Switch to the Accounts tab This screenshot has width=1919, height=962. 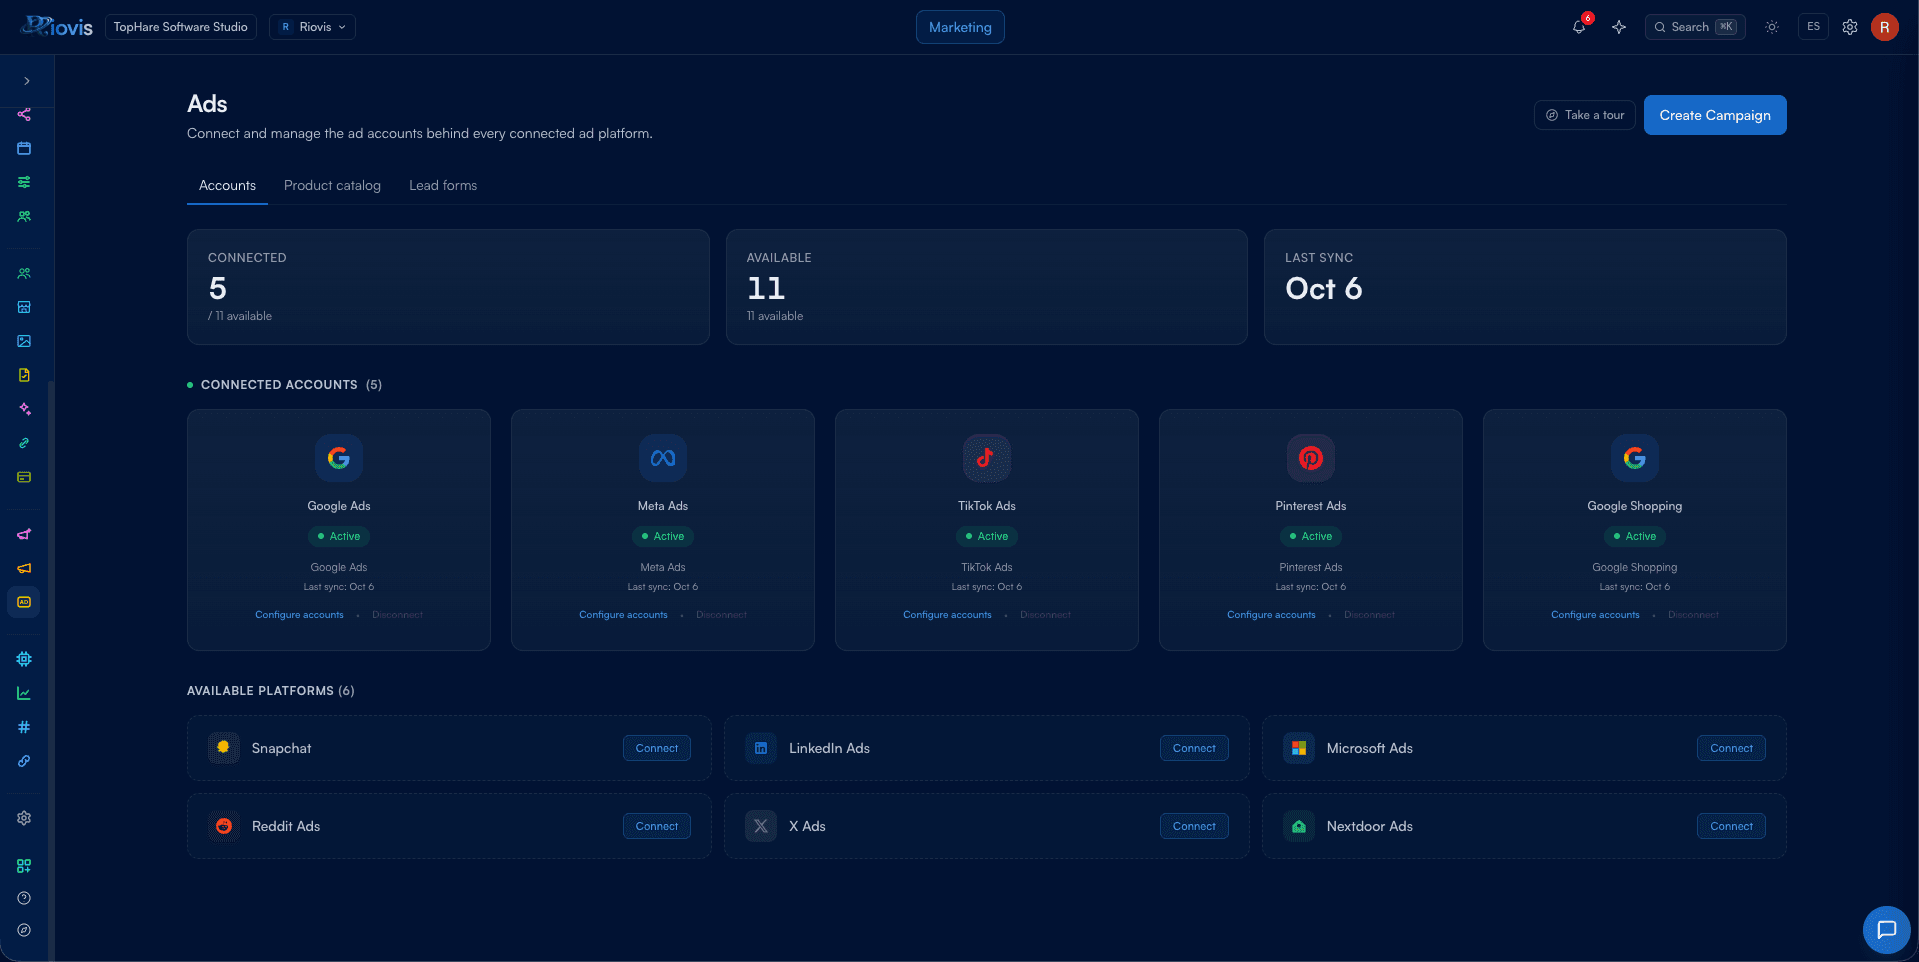(227, 186)
